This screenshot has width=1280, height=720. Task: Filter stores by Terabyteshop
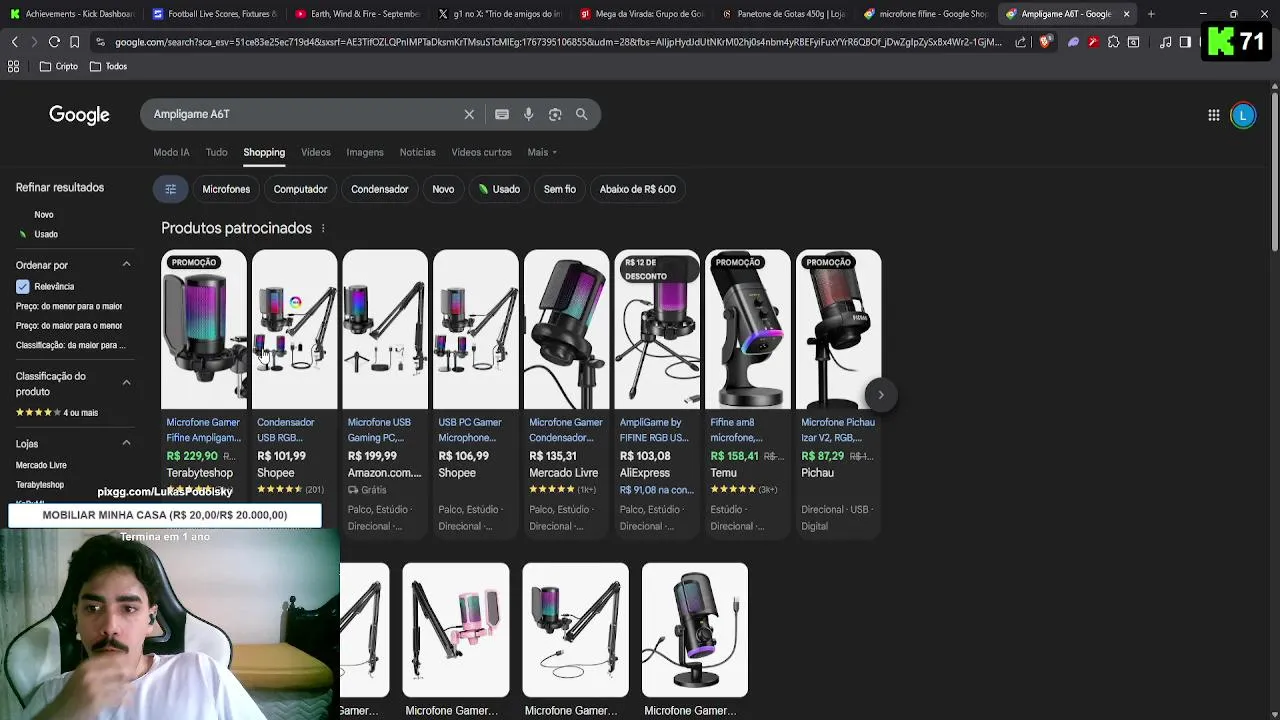[x=40, y=485]
